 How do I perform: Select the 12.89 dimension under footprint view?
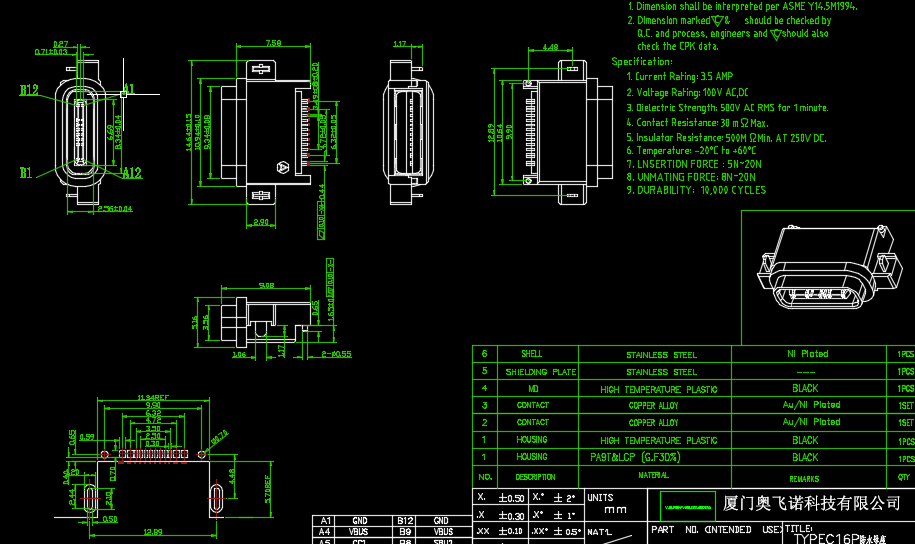153,531
